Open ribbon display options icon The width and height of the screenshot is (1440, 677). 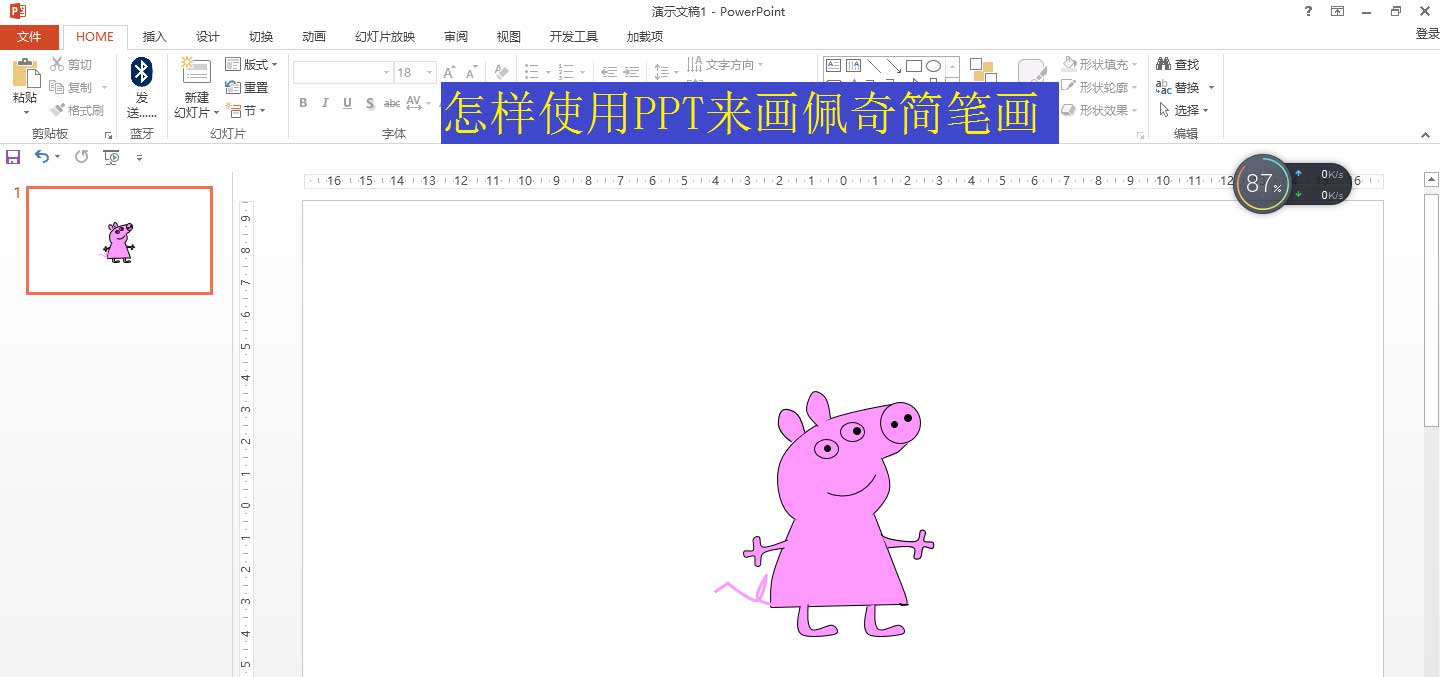pyautogui.click(x=1337, y=11)
